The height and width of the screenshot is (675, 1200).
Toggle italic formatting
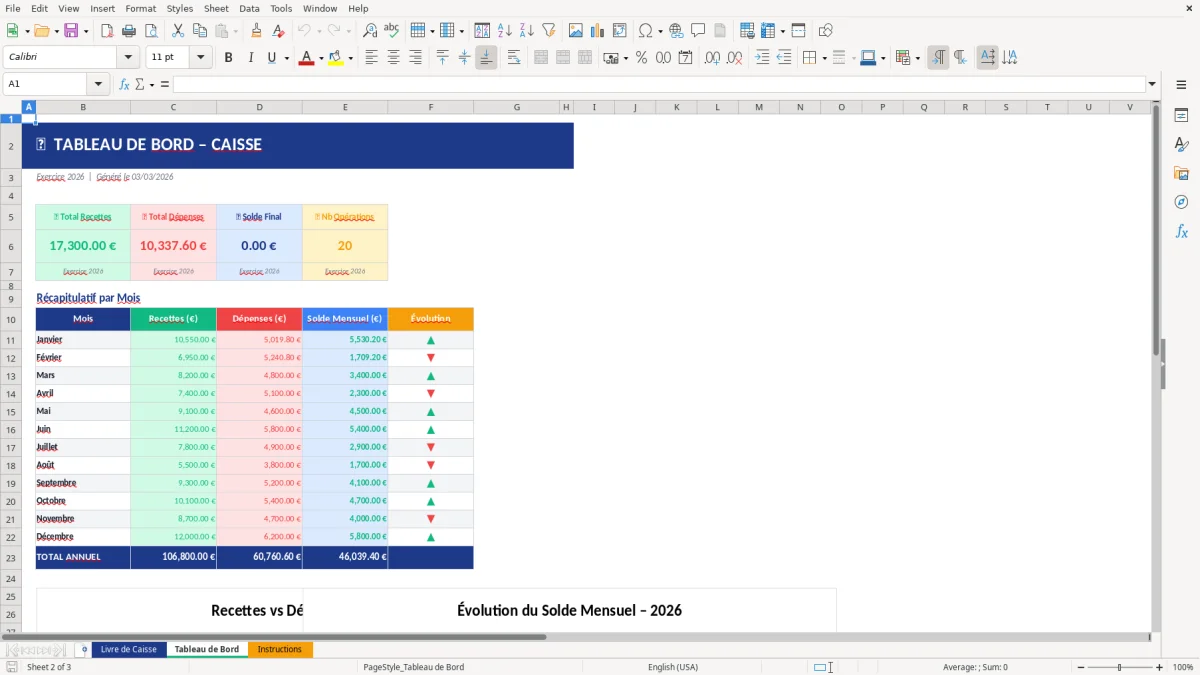[250, 57]
